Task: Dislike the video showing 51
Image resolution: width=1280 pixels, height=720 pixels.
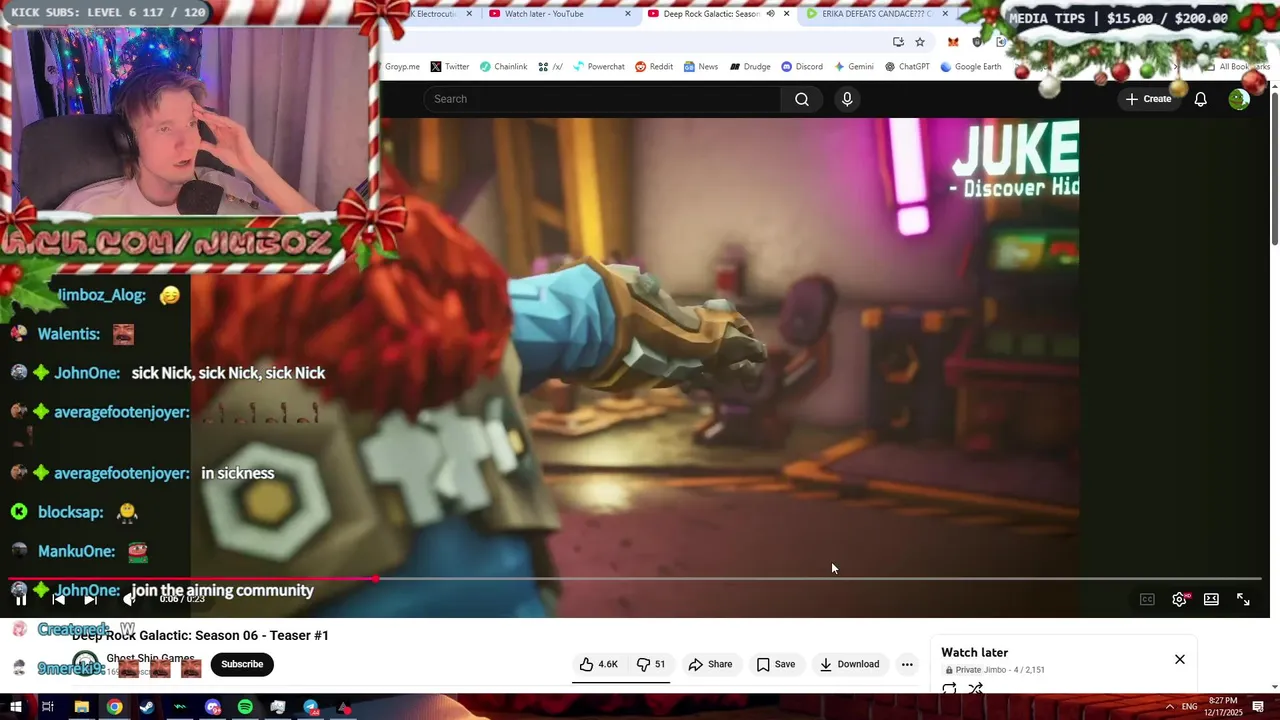Action: pos(651,664)
